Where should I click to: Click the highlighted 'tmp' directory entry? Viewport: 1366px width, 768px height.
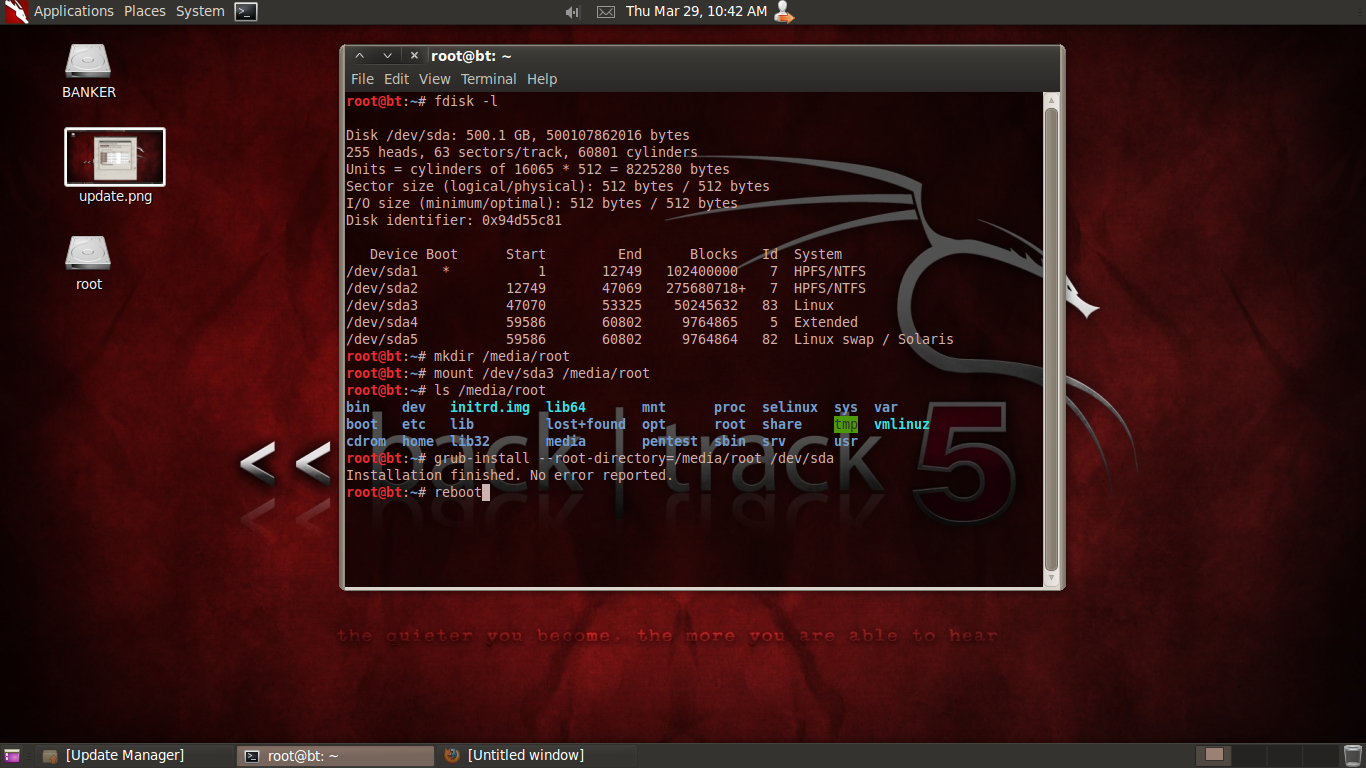coord(846,424)
